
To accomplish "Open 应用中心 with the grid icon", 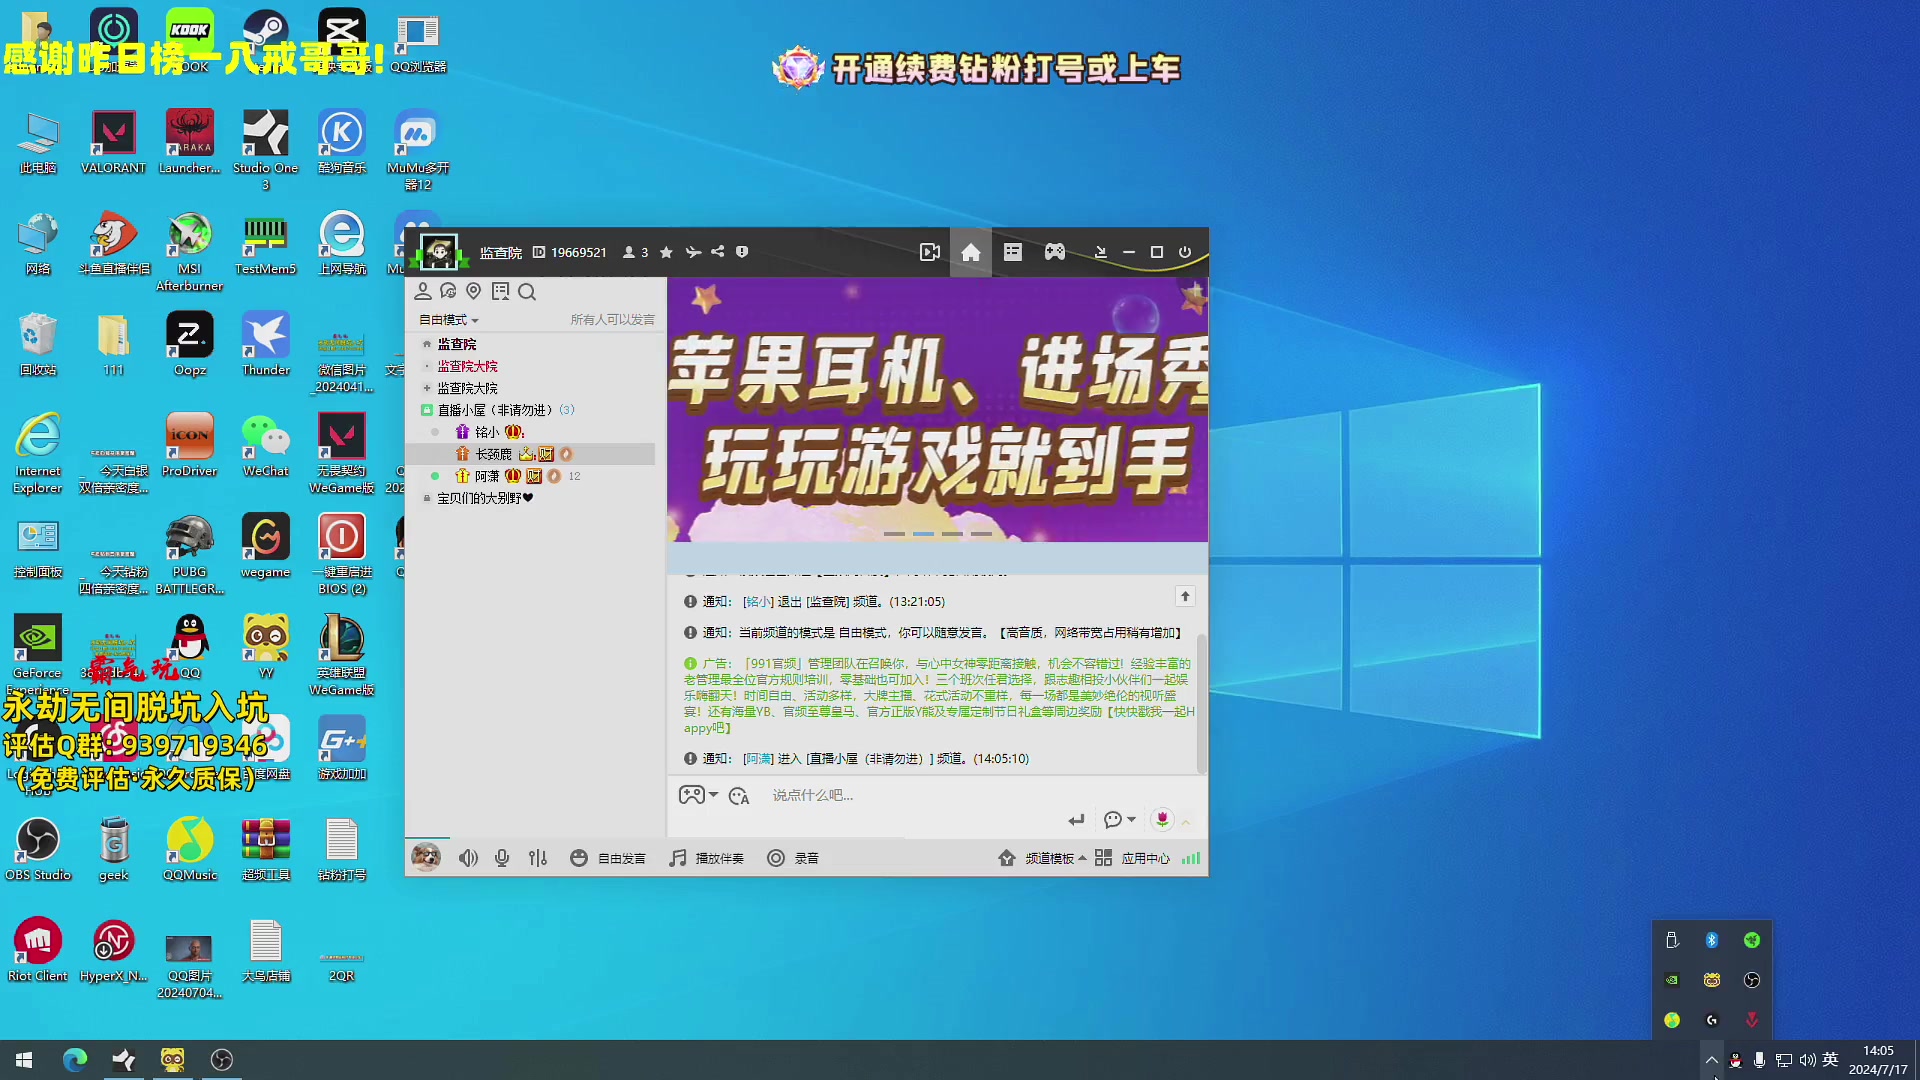I will [1103, 857].
